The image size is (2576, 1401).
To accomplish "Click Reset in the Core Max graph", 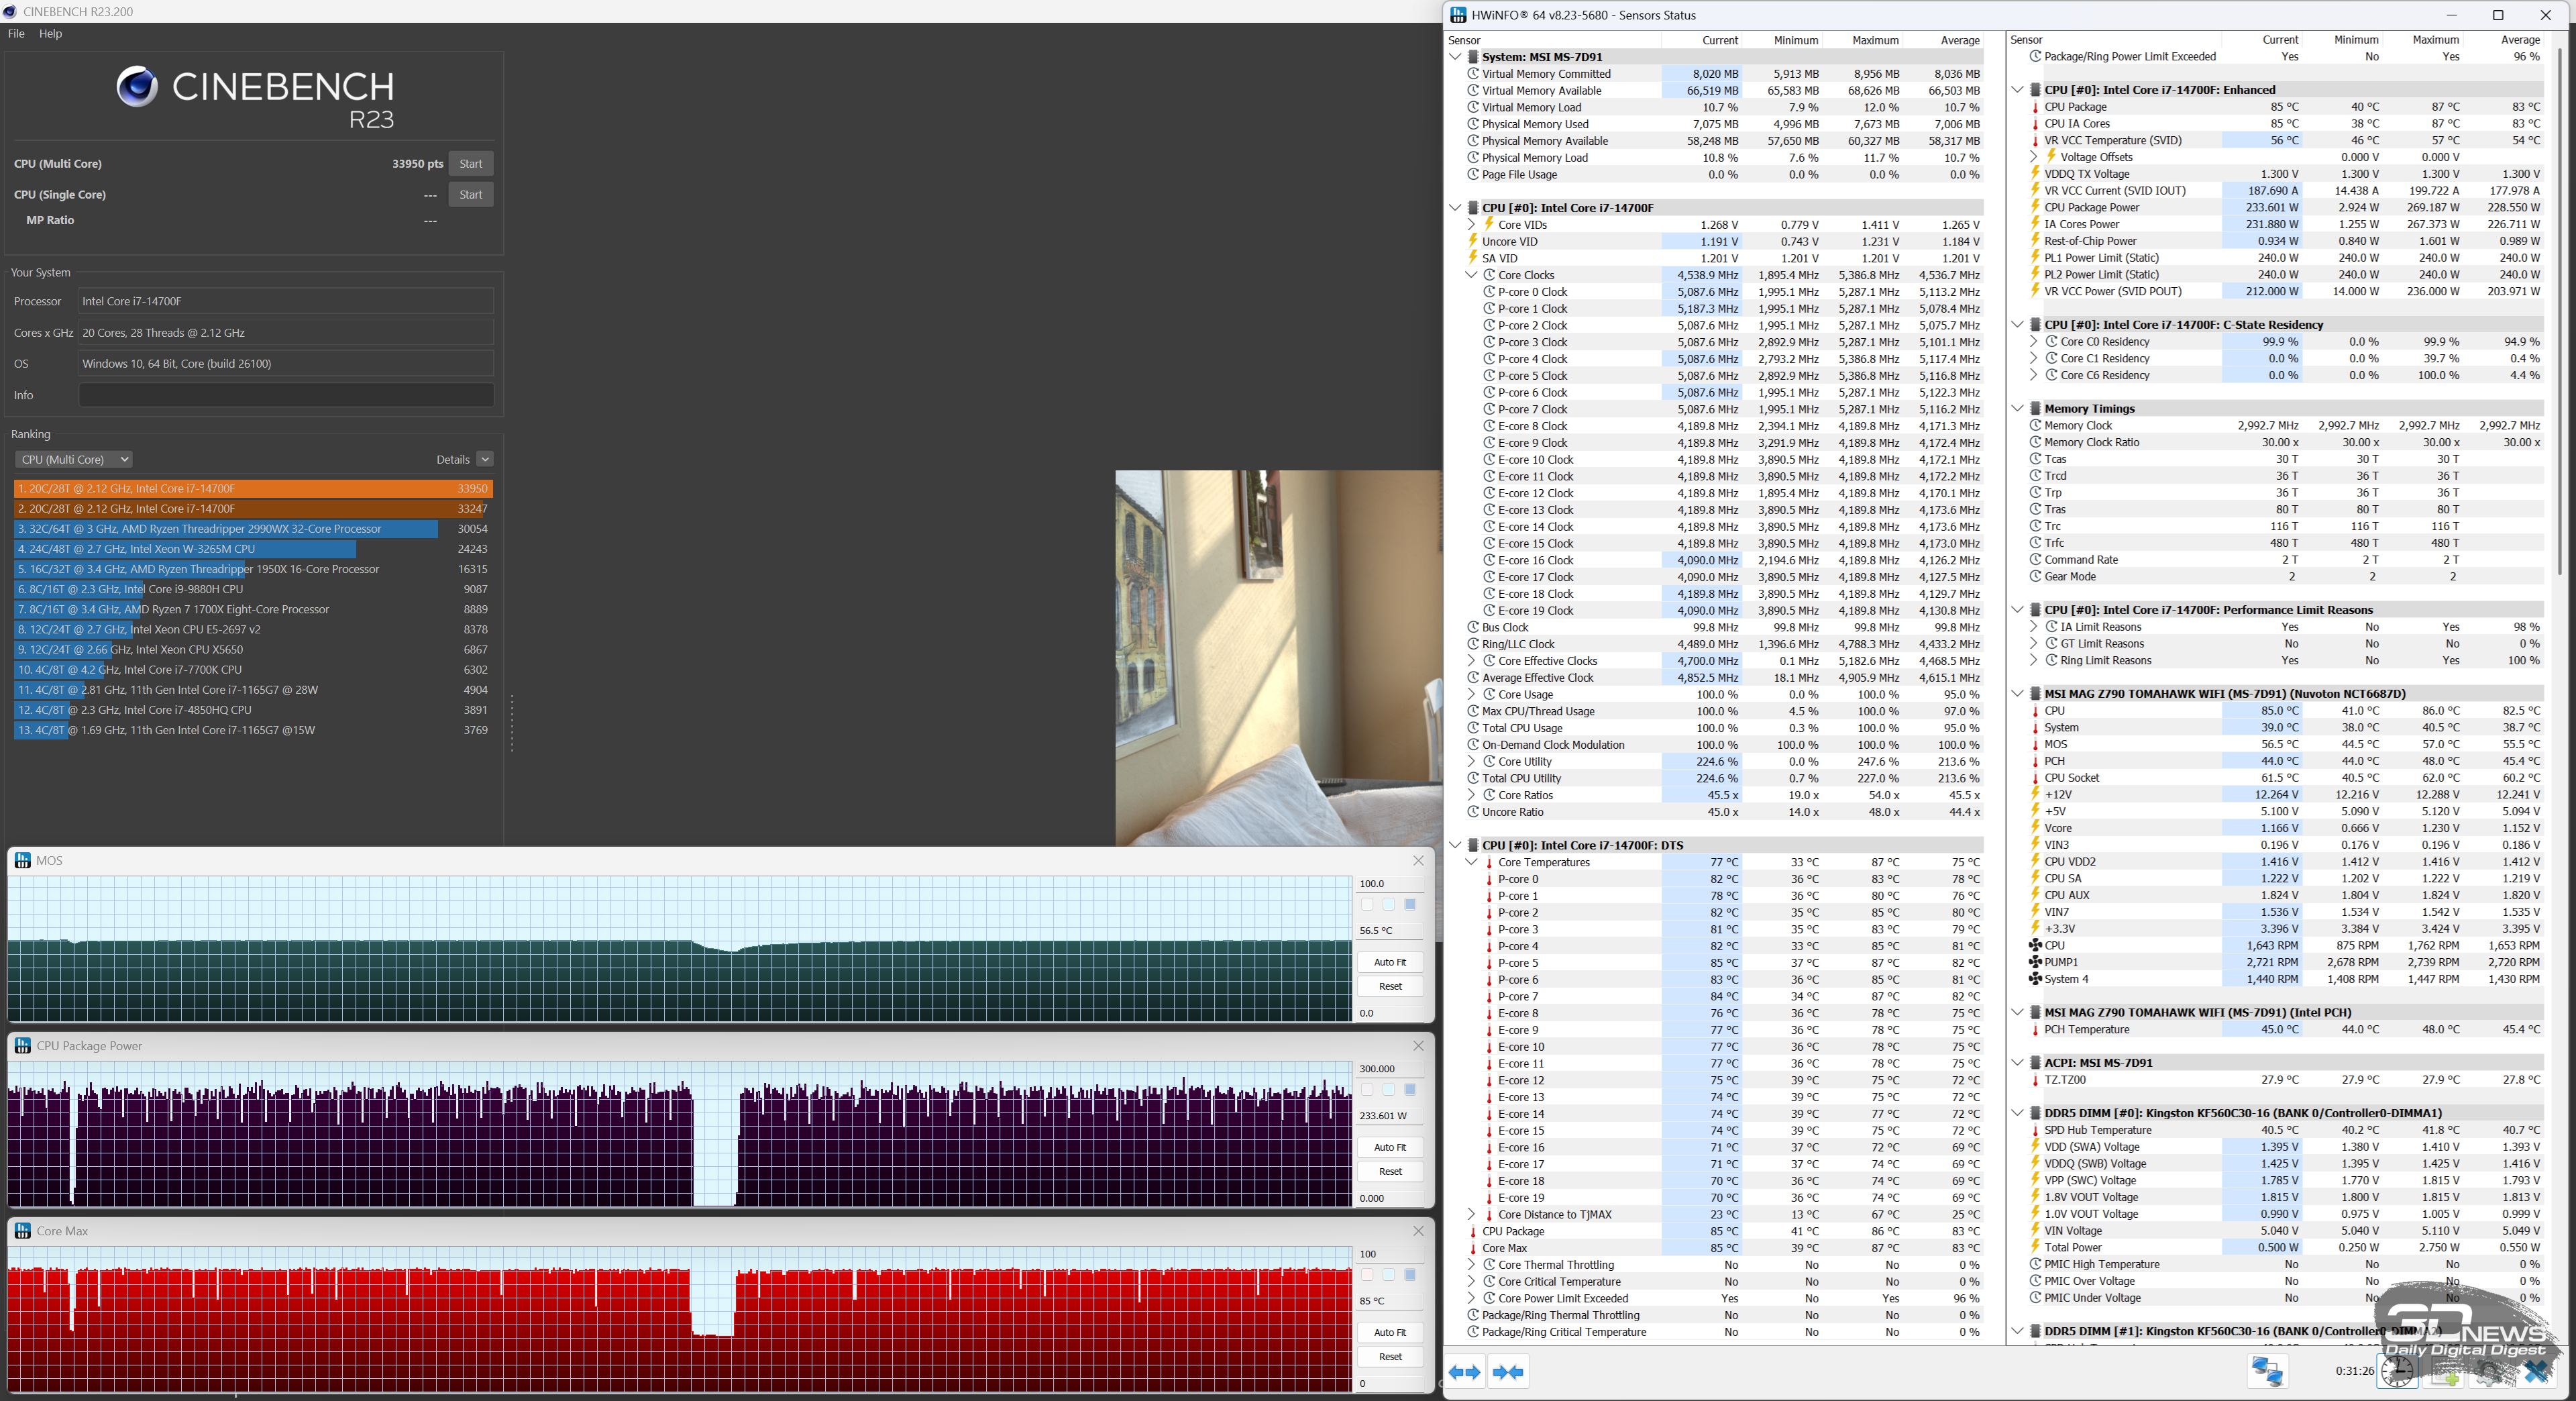I will tap(1390, 1357).
